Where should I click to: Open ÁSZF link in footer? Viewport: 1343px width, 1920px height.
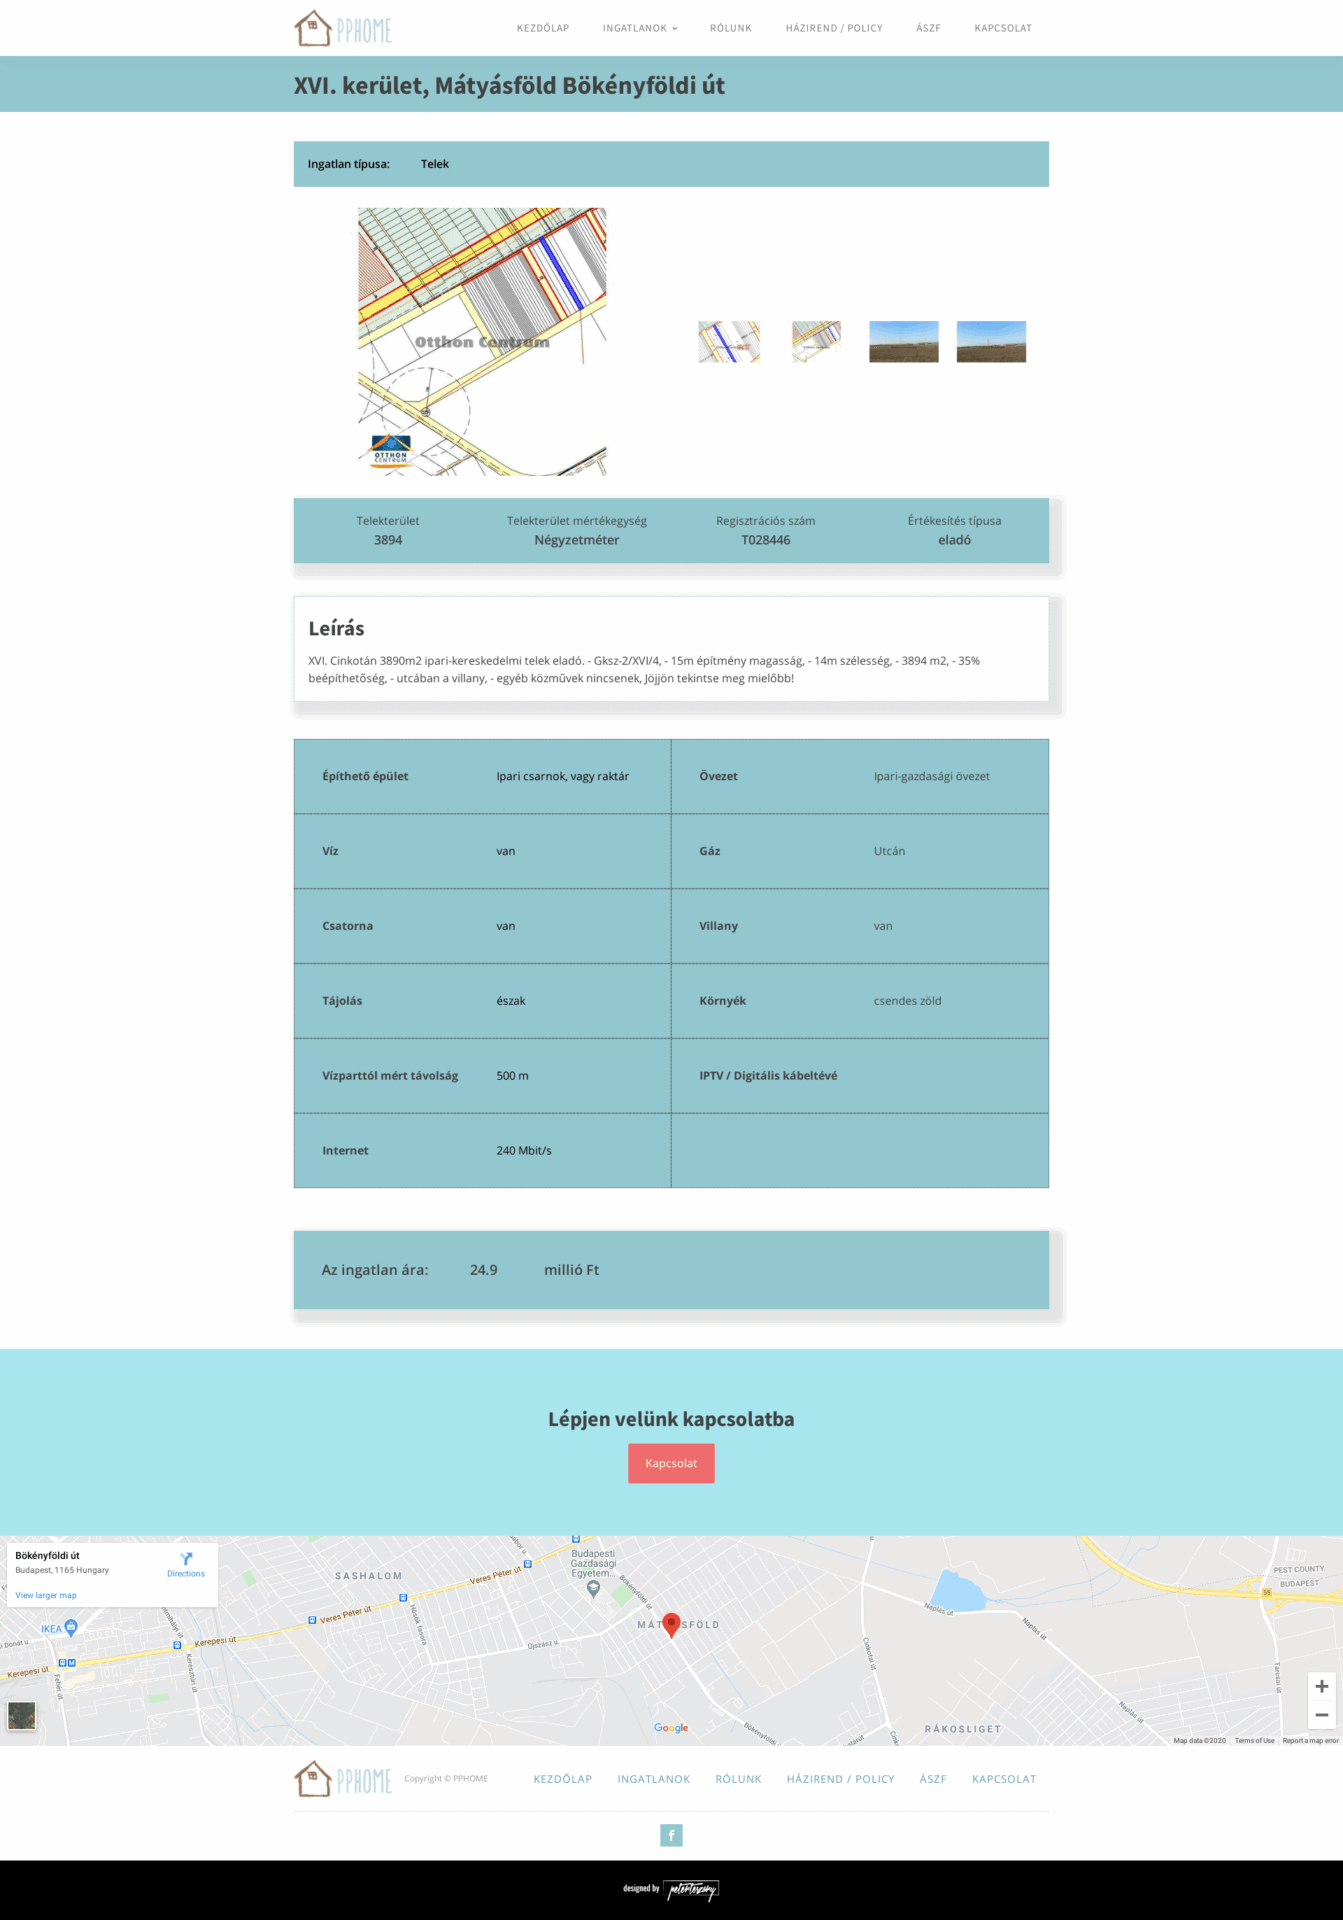coord(933,1779)
